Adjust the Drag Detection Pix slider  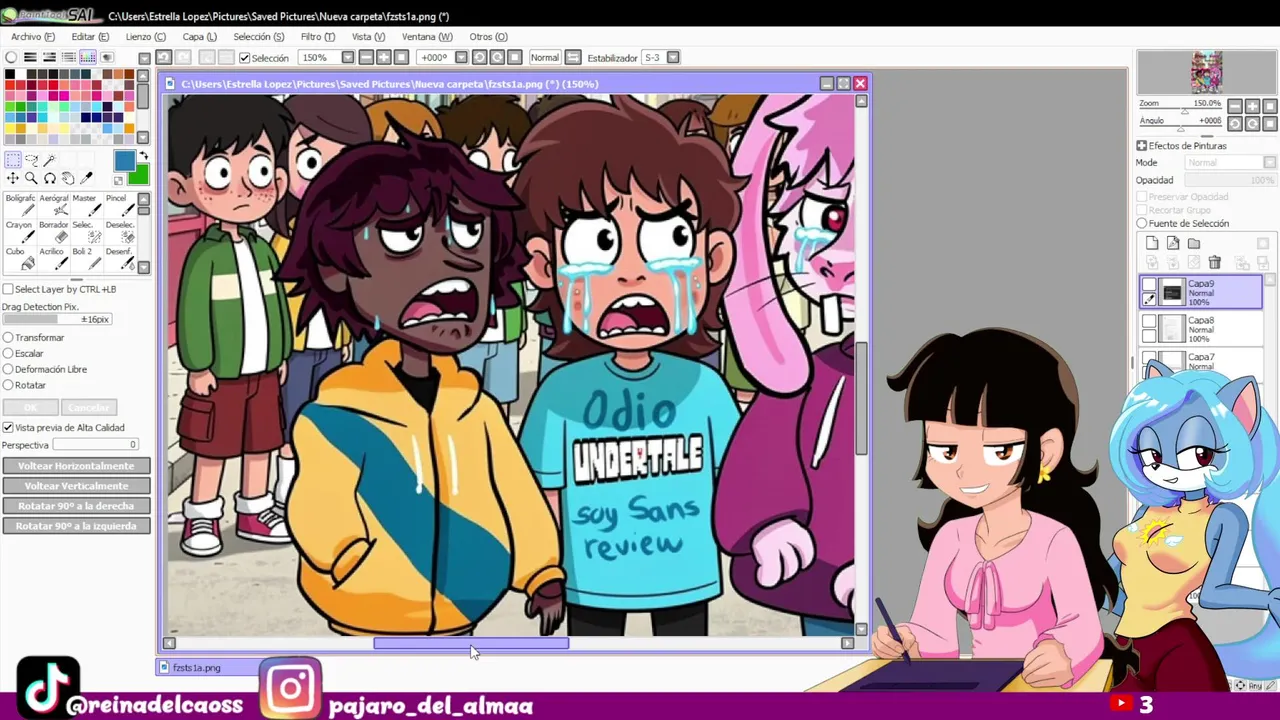pos(57,319)
